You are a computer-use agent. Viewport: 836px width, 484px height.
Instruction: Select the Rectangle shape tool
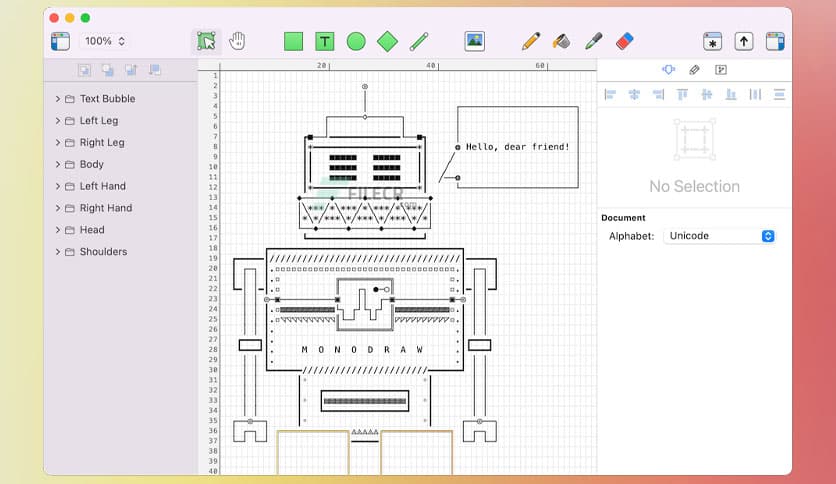click(x=293, y=41)
